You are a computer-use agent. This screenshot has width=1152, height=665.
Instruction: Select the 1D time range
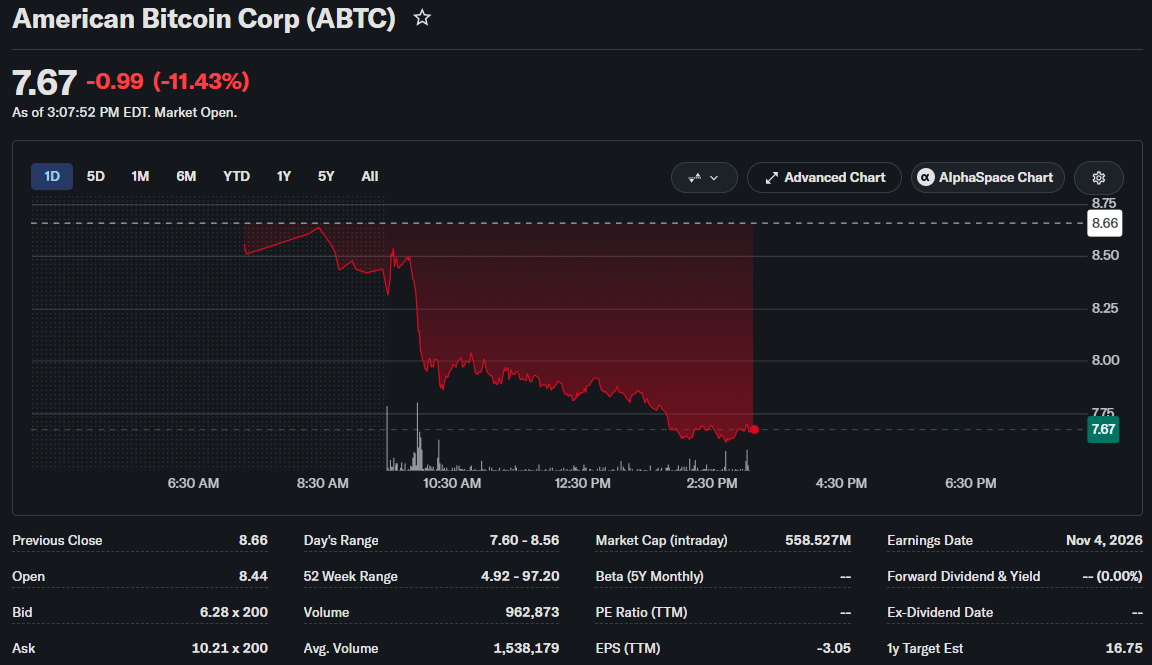point(51,176)
